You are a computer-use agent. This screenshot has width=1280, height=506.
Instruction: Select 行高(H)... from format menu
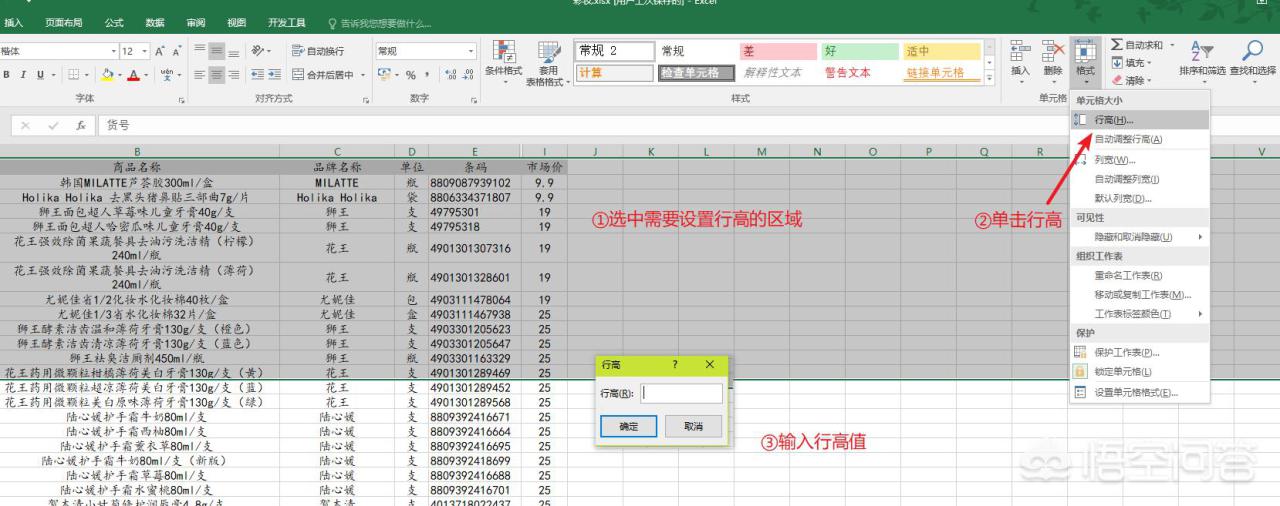pos(1139,120)
